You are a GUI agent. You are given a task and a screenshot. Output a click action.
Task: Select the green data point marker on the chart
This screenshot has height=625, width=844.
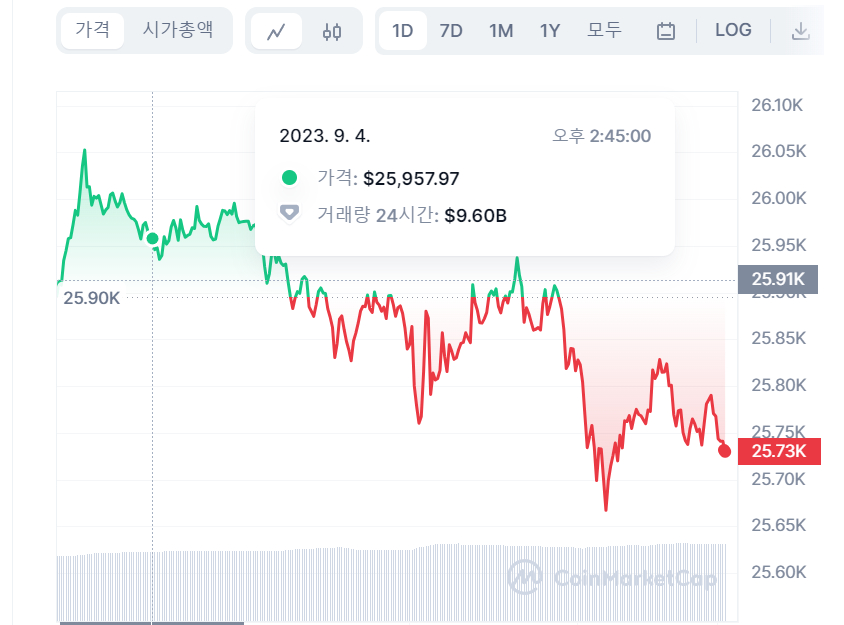[151, 238]
